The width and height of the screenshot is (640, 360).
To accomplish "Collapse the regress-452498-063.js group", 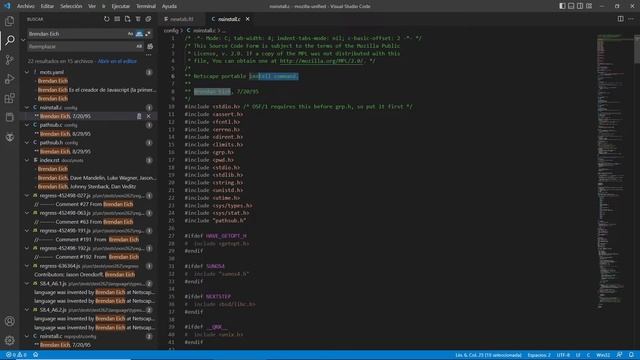I will pyautogui.click(x=27, y=213).
